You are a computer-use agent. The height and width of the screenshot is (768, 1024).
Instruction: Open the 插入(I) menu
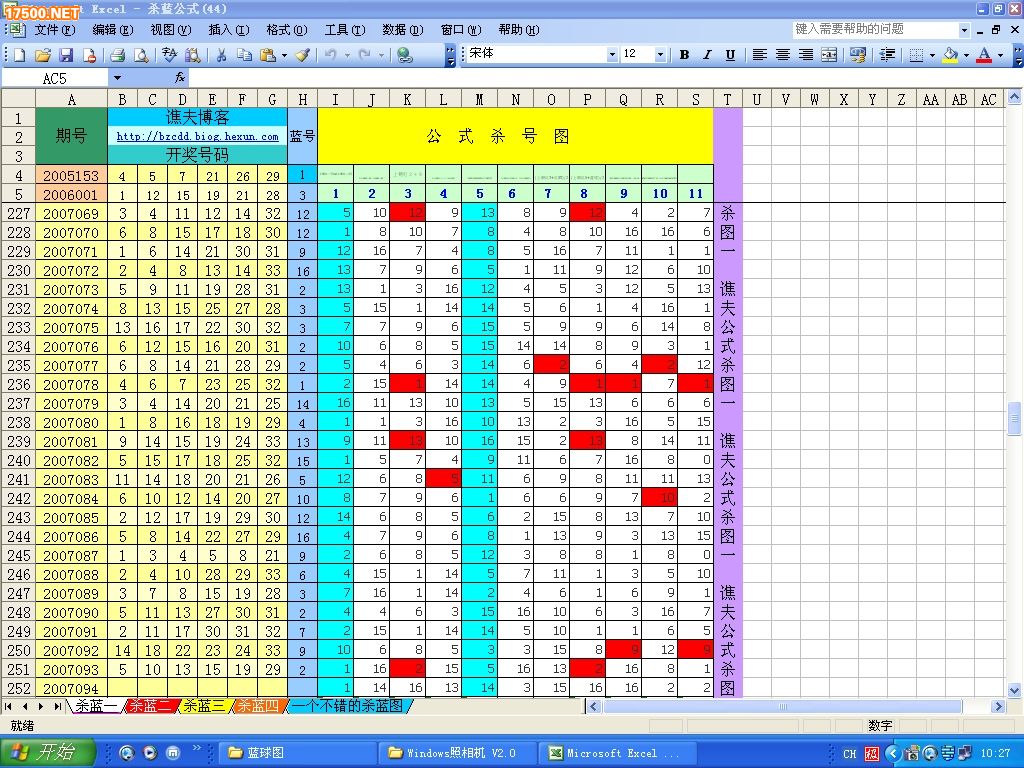pyautogui.click(x=229, y=30)
